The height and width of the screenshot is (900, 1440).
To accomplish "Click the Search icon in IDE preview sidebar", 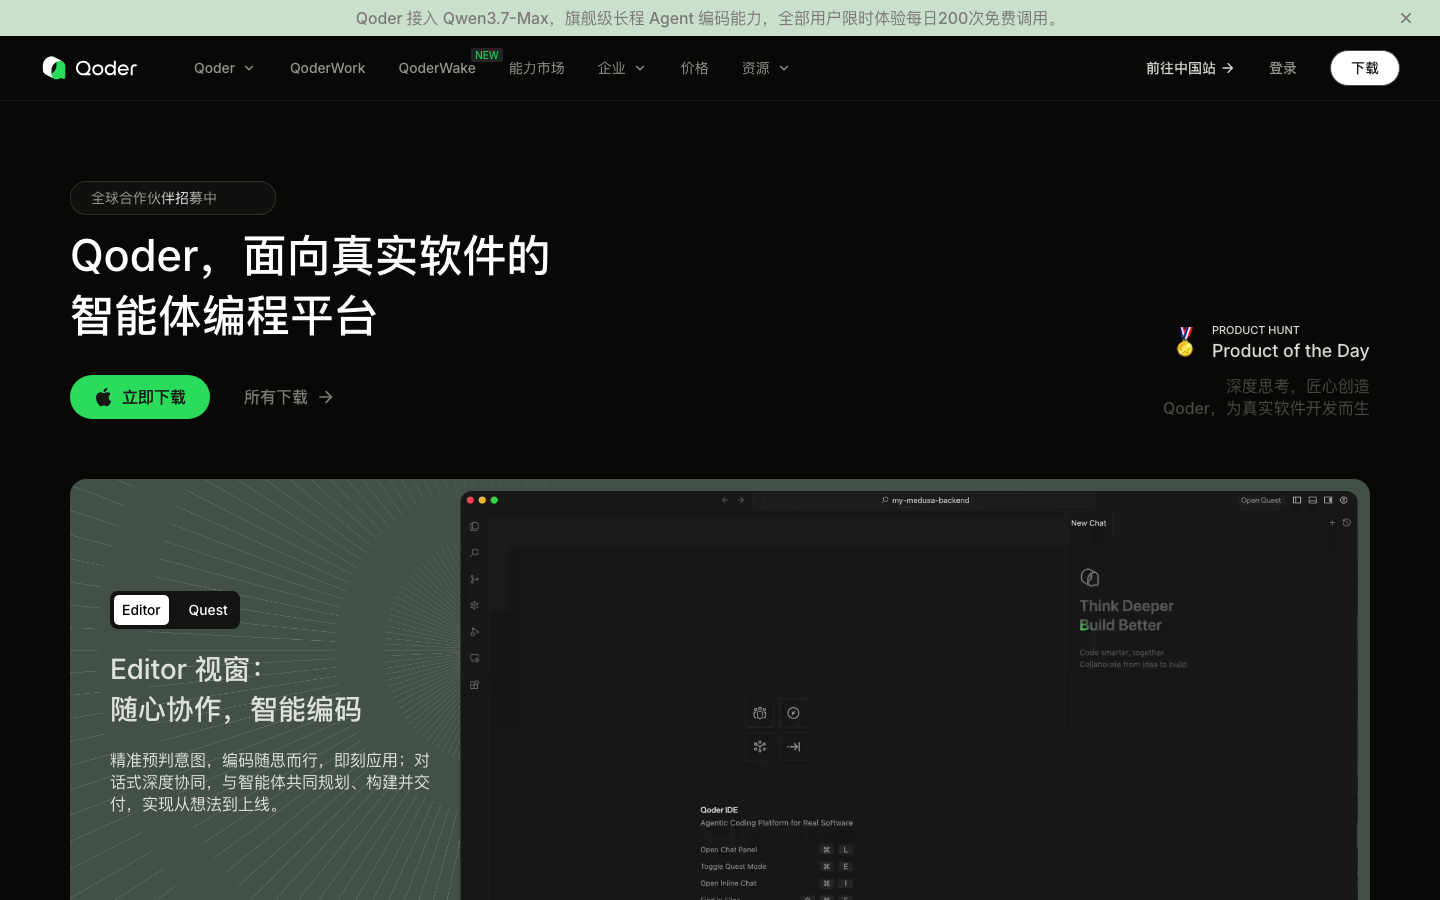I will point(474,553).
